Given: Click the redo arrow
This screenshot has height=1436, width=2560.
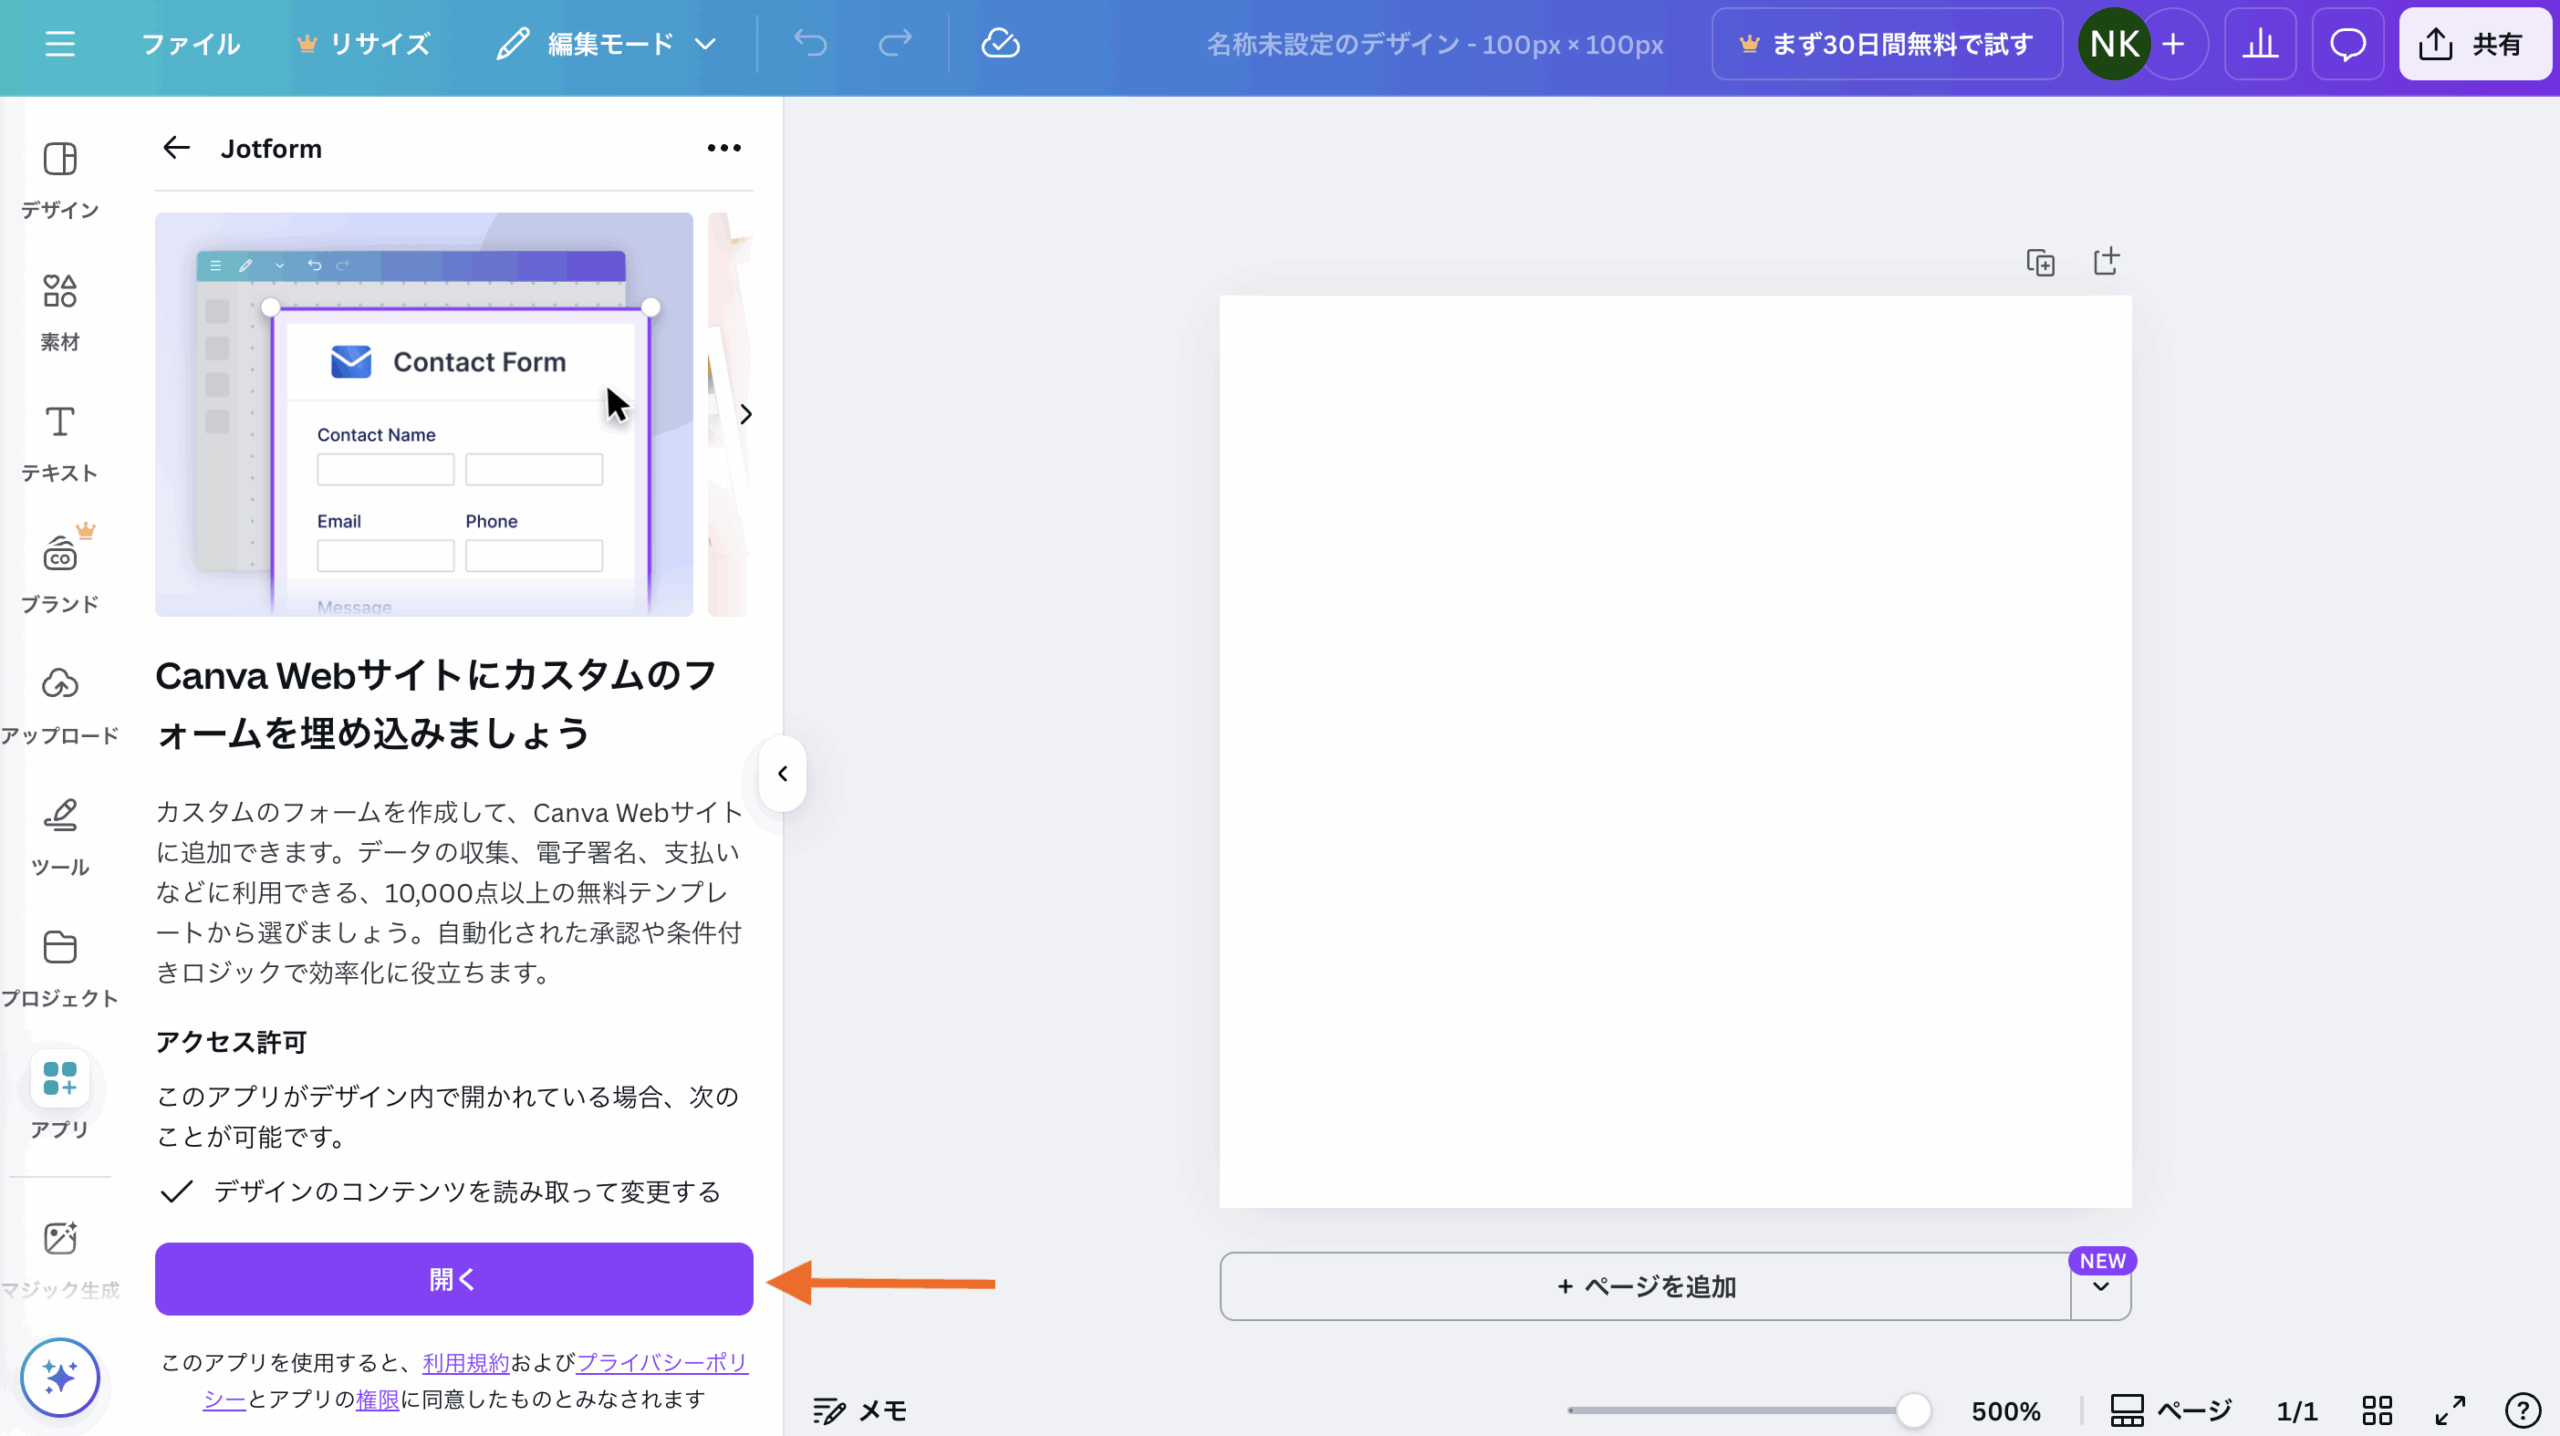Looking at the screenshot, I should tap(895, 43).
